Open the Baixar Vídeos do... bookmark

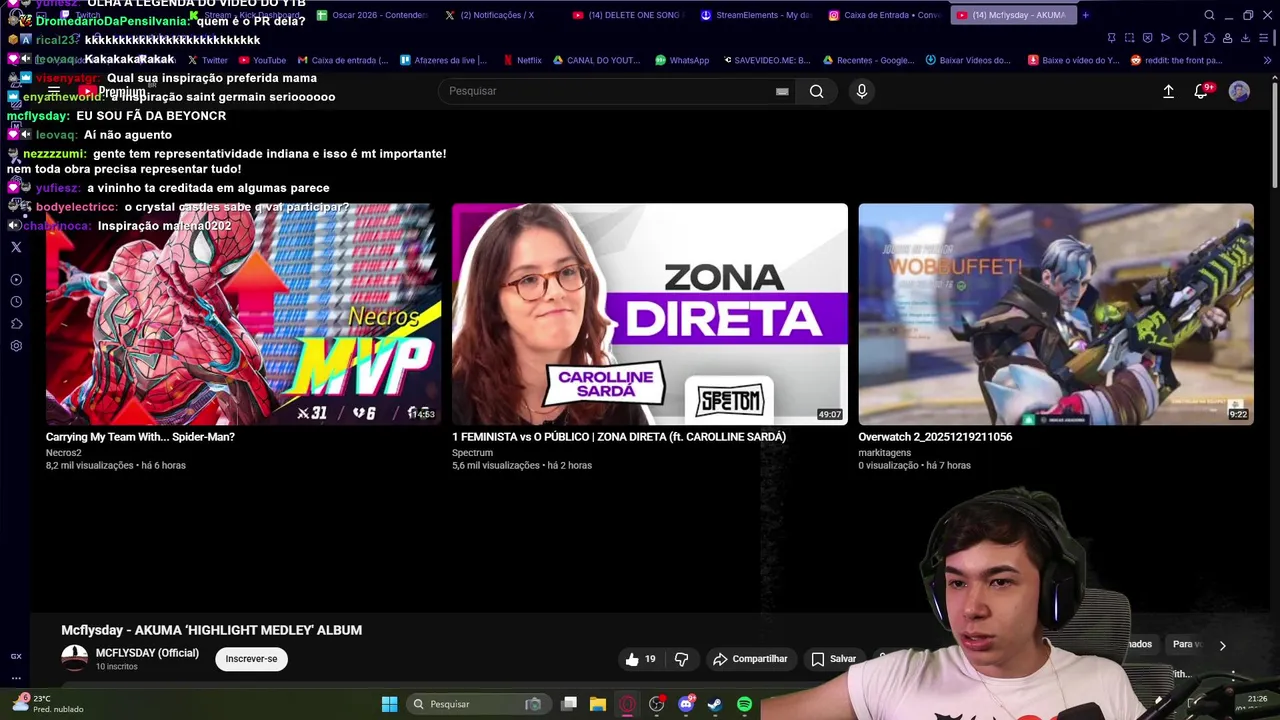tap(968, 60)
